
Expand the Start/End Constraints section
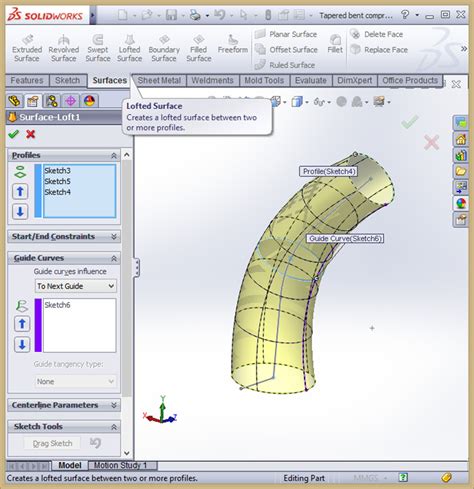(114, 237)
